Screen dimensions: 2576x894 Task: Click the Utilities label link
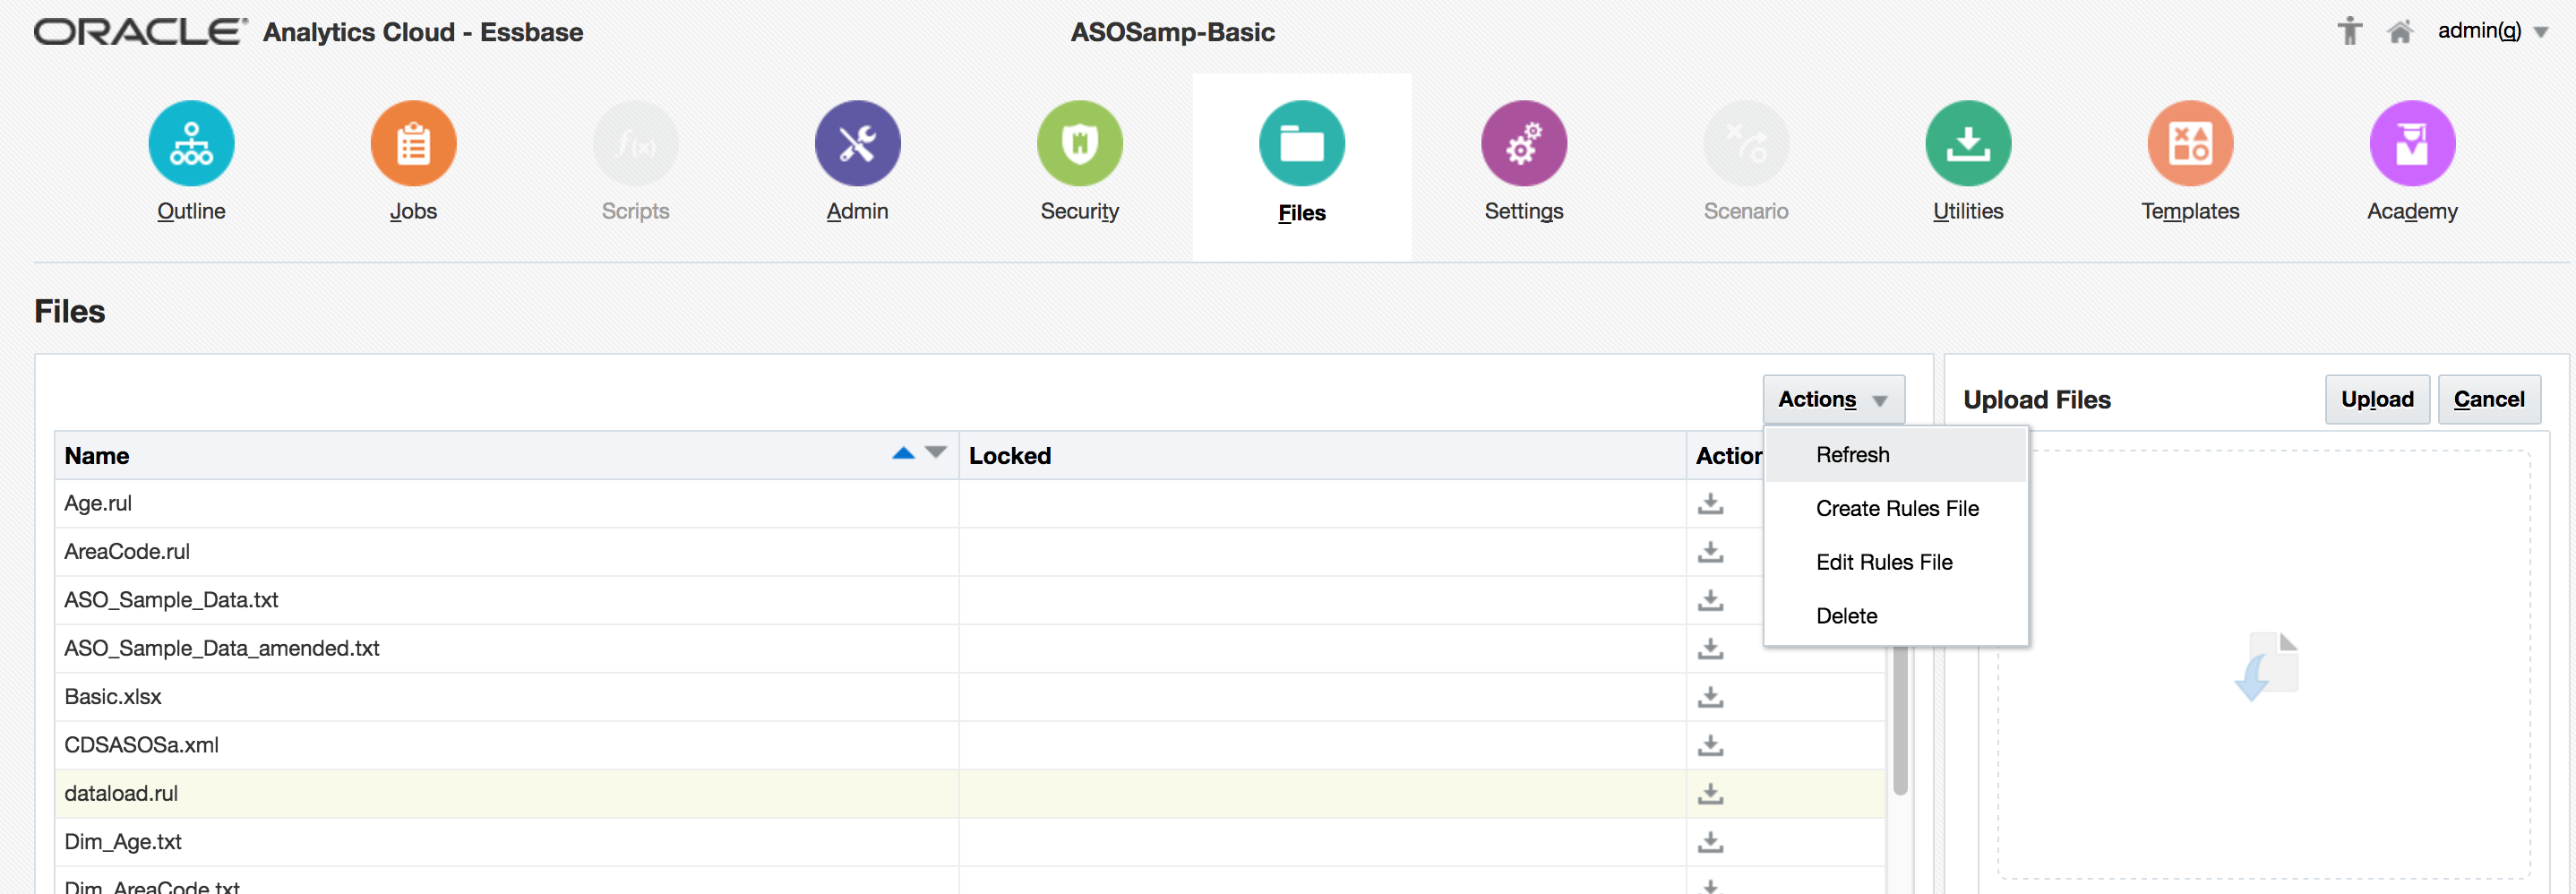1967,211
